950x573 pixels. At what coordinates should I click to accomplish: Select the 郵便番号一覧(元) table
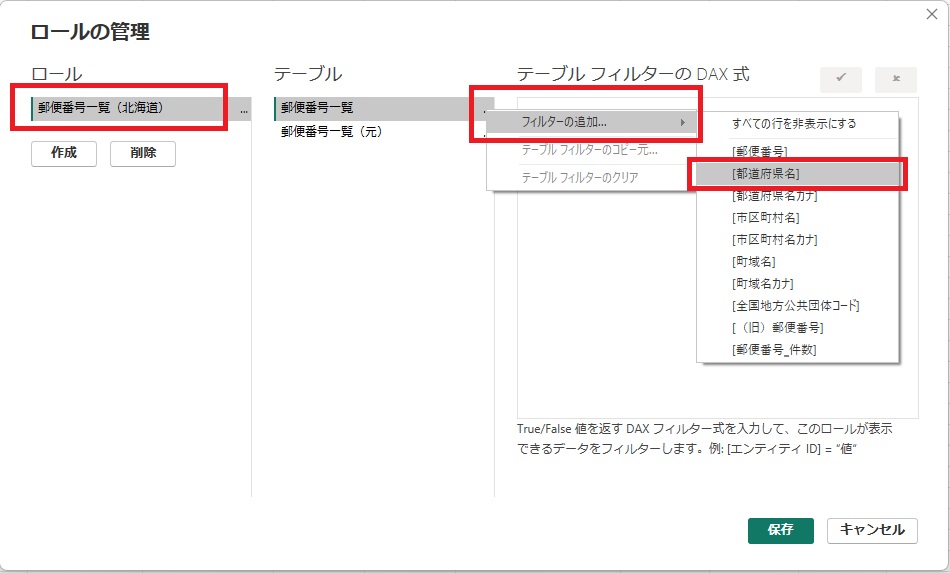tap(331, 131)
